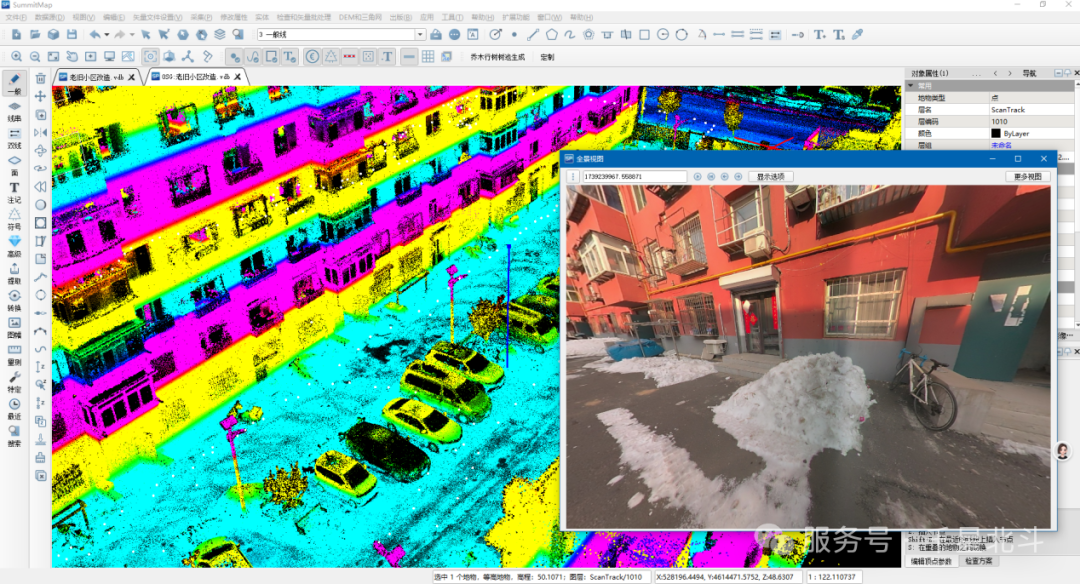Click the Zoom out magnifier
This screenshot has width=1080, height=584.
pyautogui.click(x=35, y=56)
